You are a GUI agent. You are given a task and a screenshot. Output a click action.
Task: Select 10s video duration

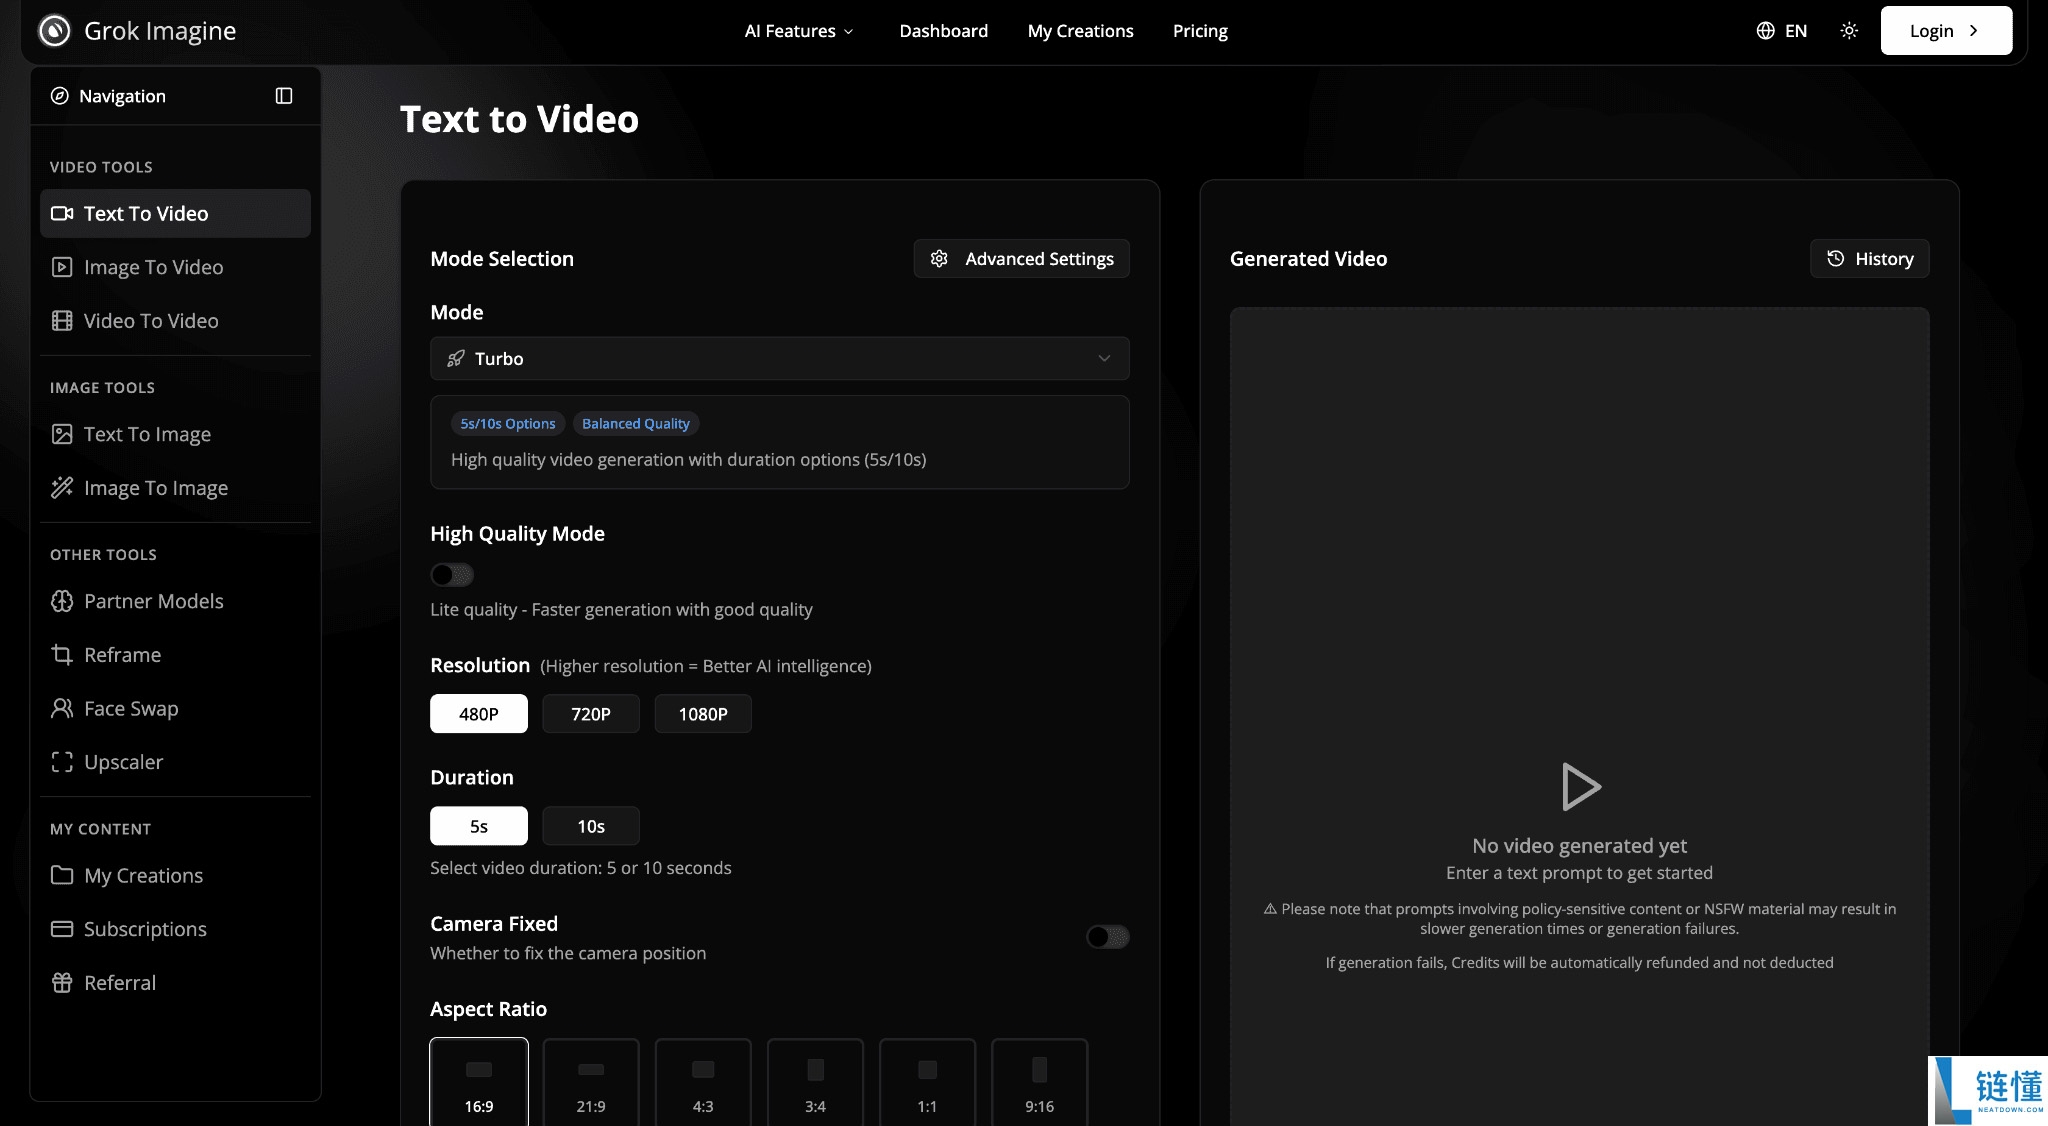[x=590, y=826]
